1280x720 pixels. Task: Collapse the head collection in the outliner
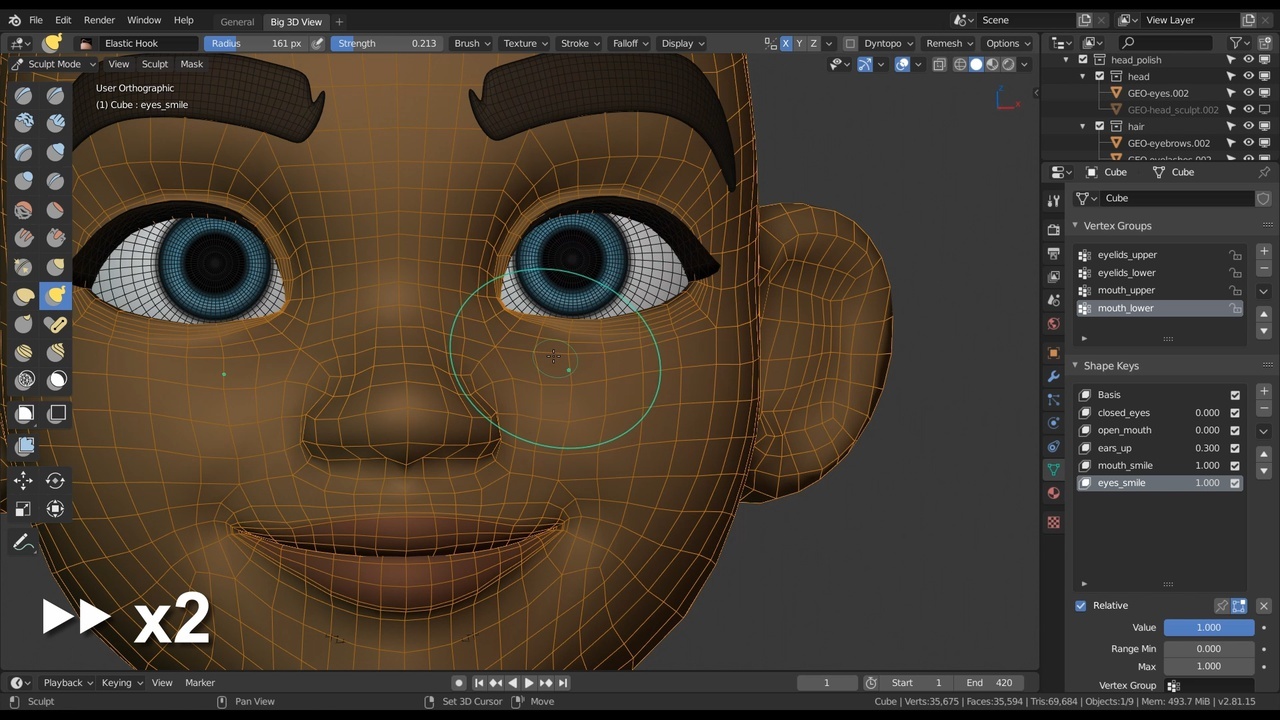1083,76
